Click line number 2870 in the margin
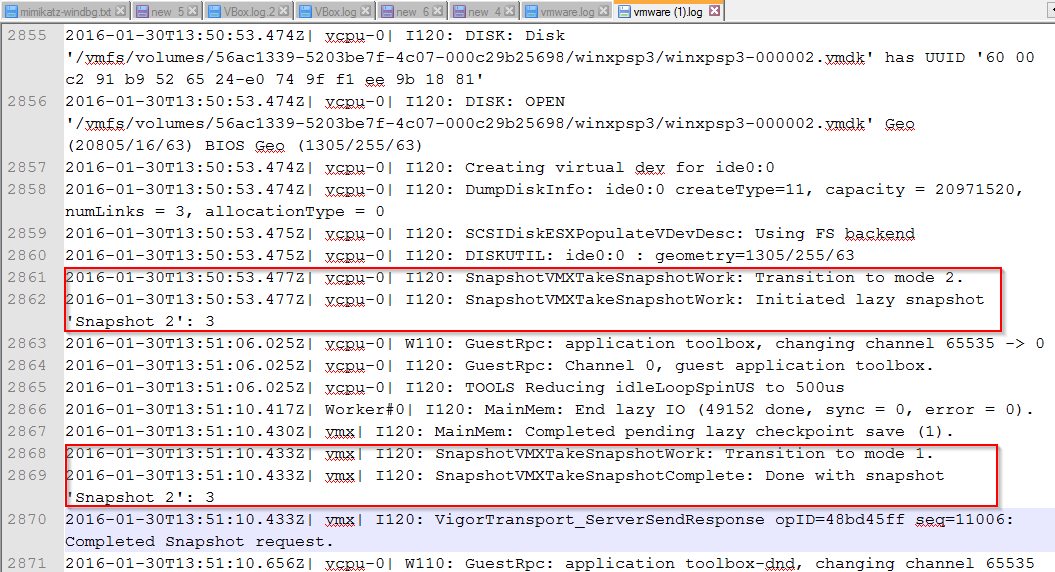The width and height of the screenshot is (1055, 572). pos(27,519)
